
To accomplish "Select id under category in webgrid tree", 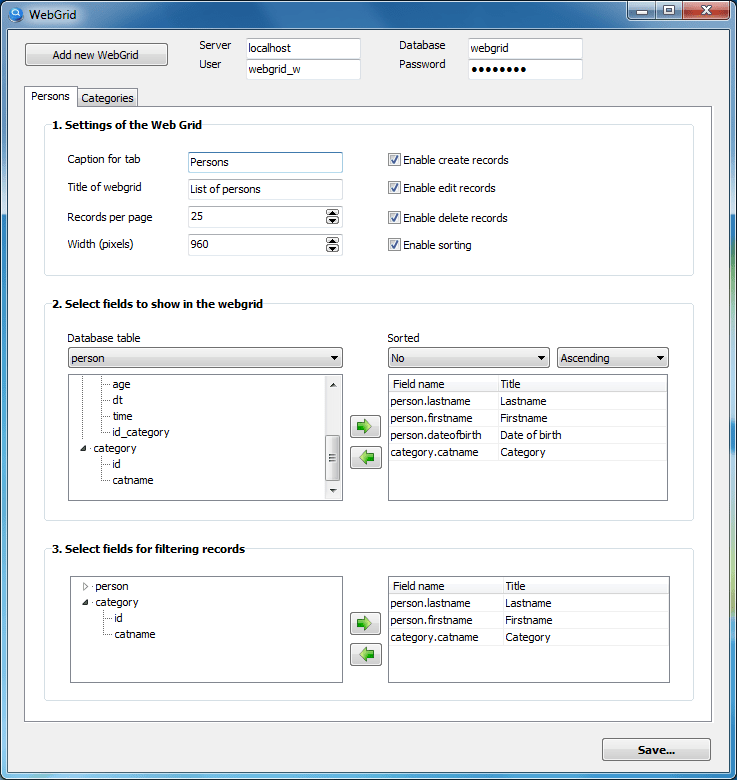I will point(116,464).
